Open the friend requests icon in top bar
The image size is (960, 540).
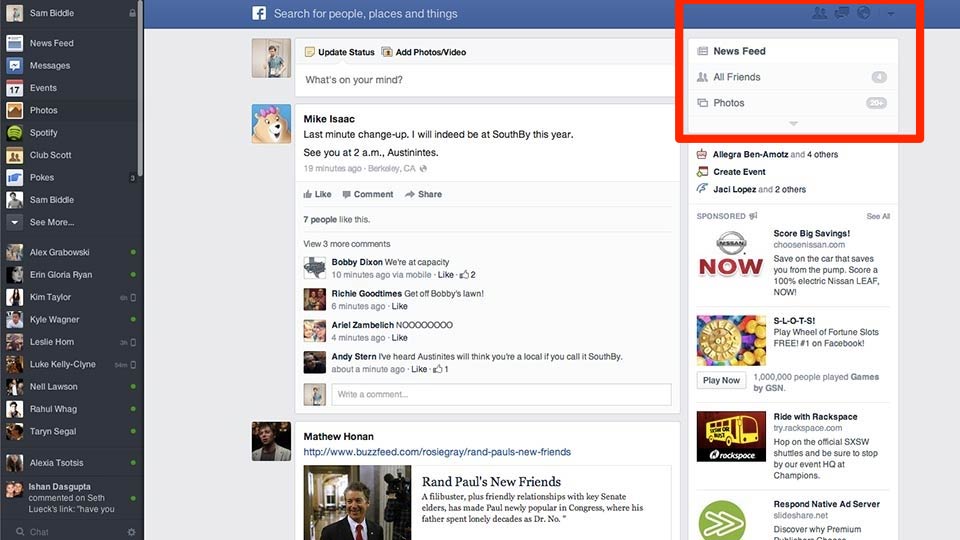point(820,13)
